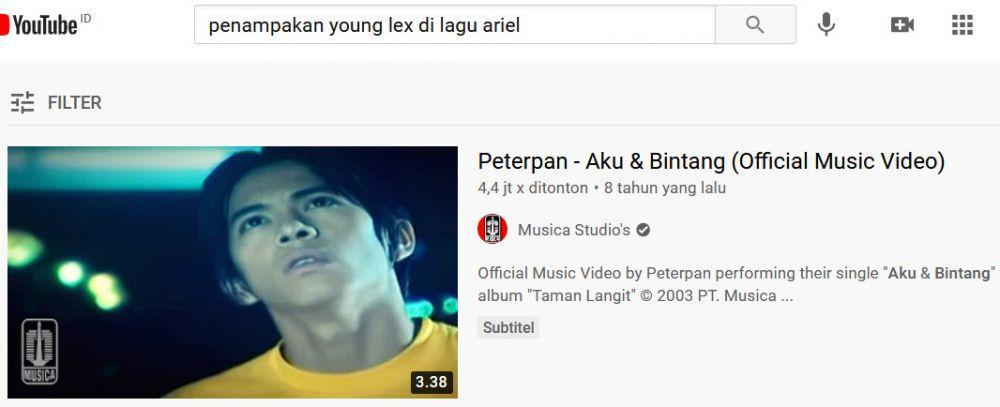Click the Musica Studio's channel avatar
Image resolution: width=1000 pixels, height=407 pixels.
pos(492,229)
